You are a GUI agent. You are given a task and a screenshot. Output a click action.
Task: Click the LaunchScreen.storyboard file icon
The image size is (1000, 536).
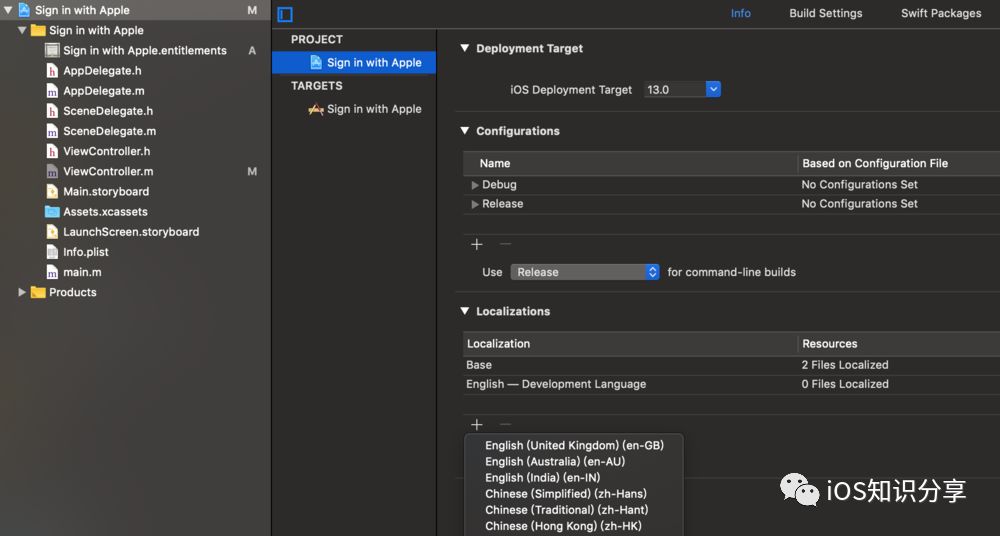click(x=52, y=232)
